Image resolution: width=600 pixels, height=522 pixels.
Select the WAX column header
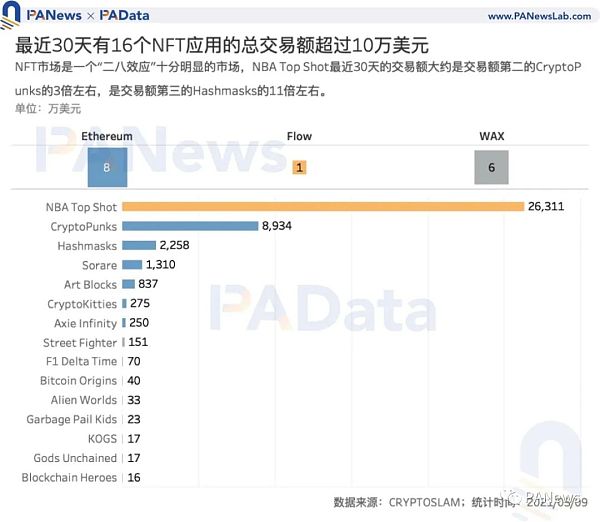(491, 135)
